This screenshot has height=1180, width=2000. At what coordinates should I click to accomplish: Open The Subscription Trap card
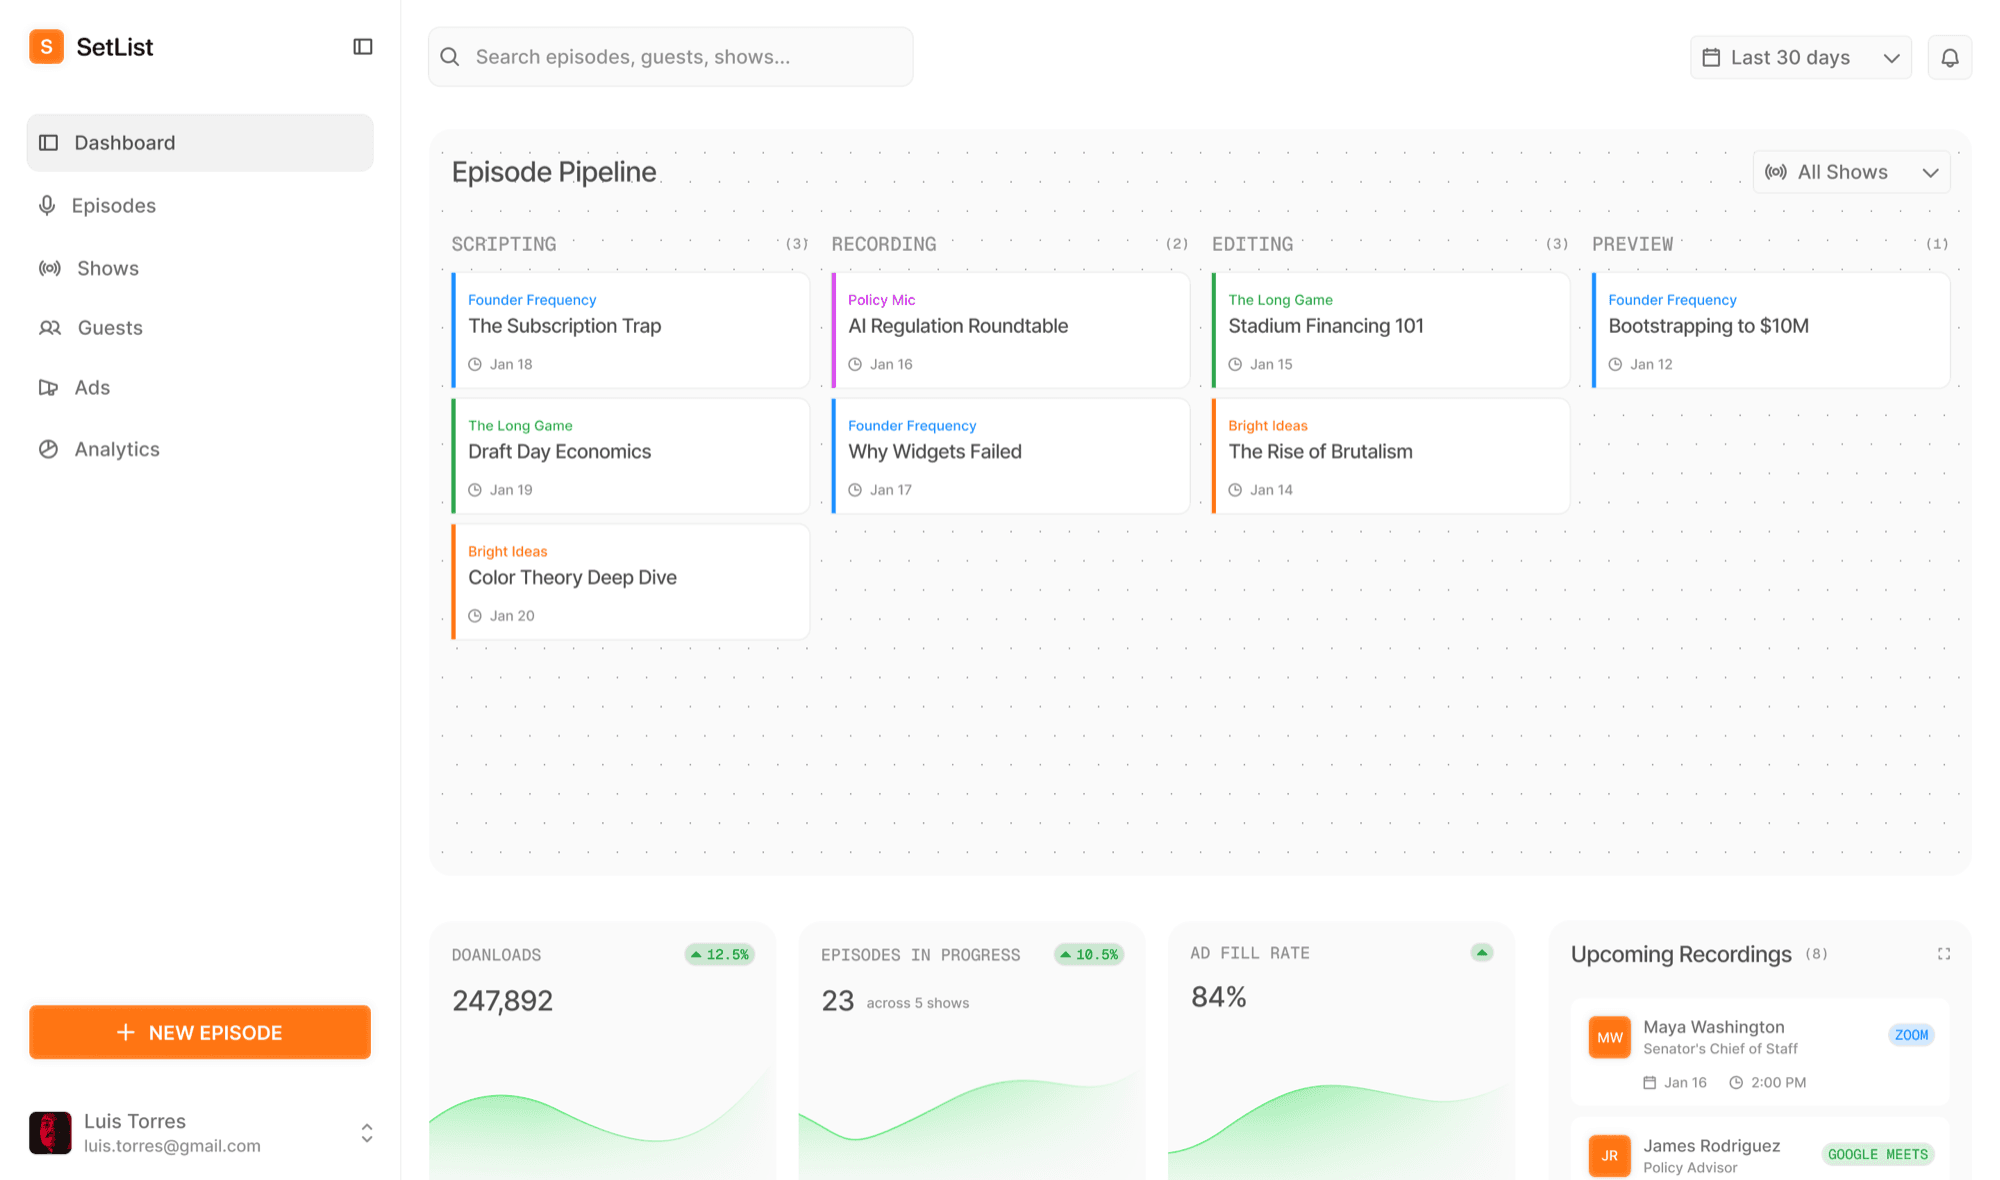(630, 330)
